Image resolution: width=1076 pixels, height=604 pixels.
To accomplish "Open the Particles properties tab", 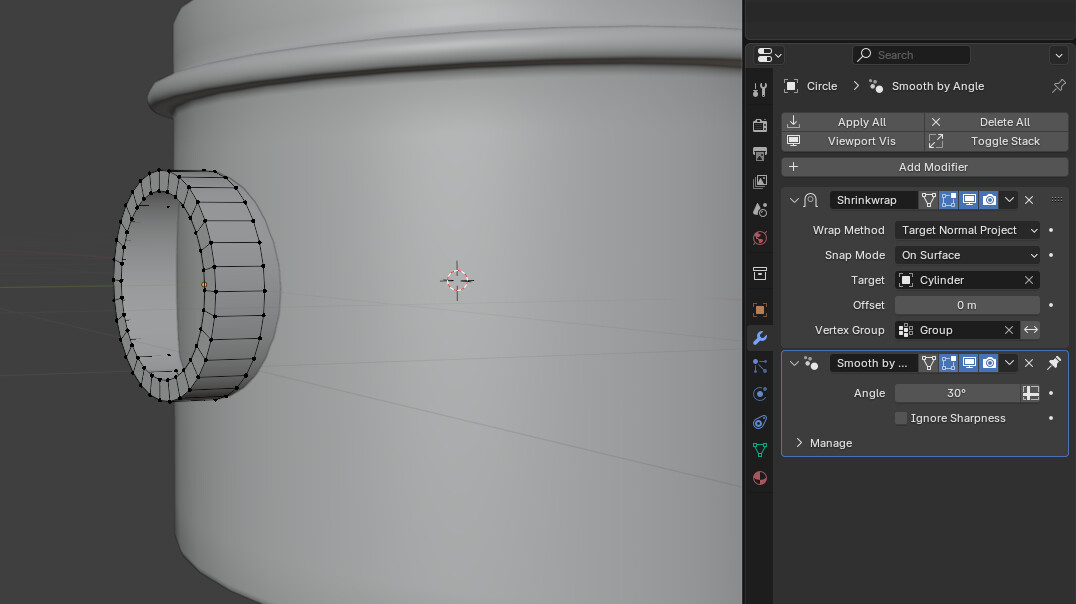I will [x=760, y=366].
